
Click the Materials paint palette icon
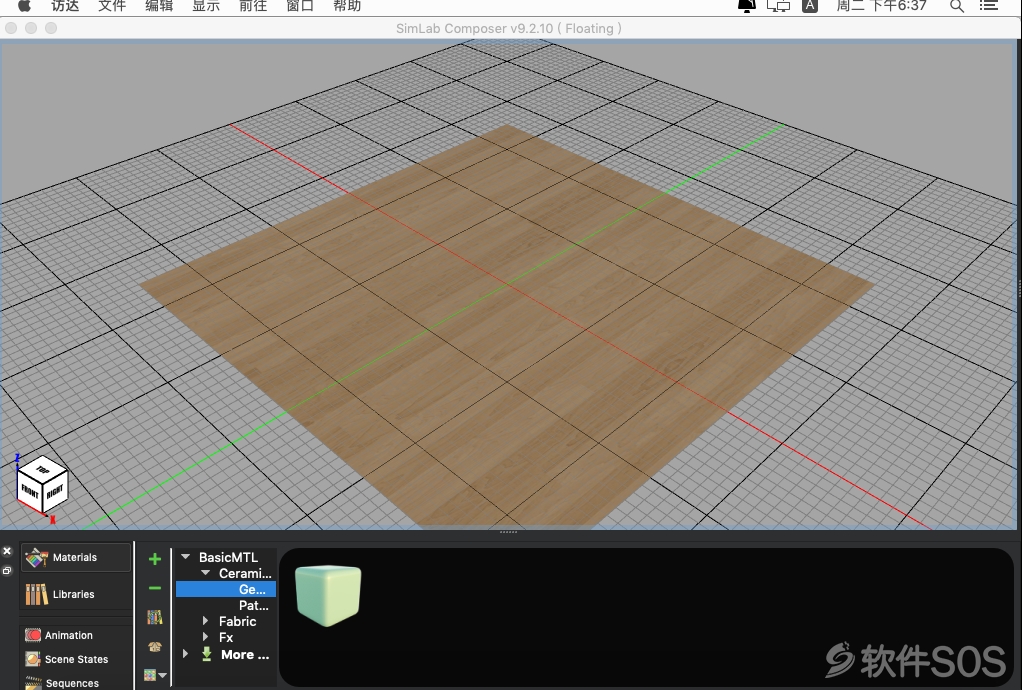click(36, 558)
